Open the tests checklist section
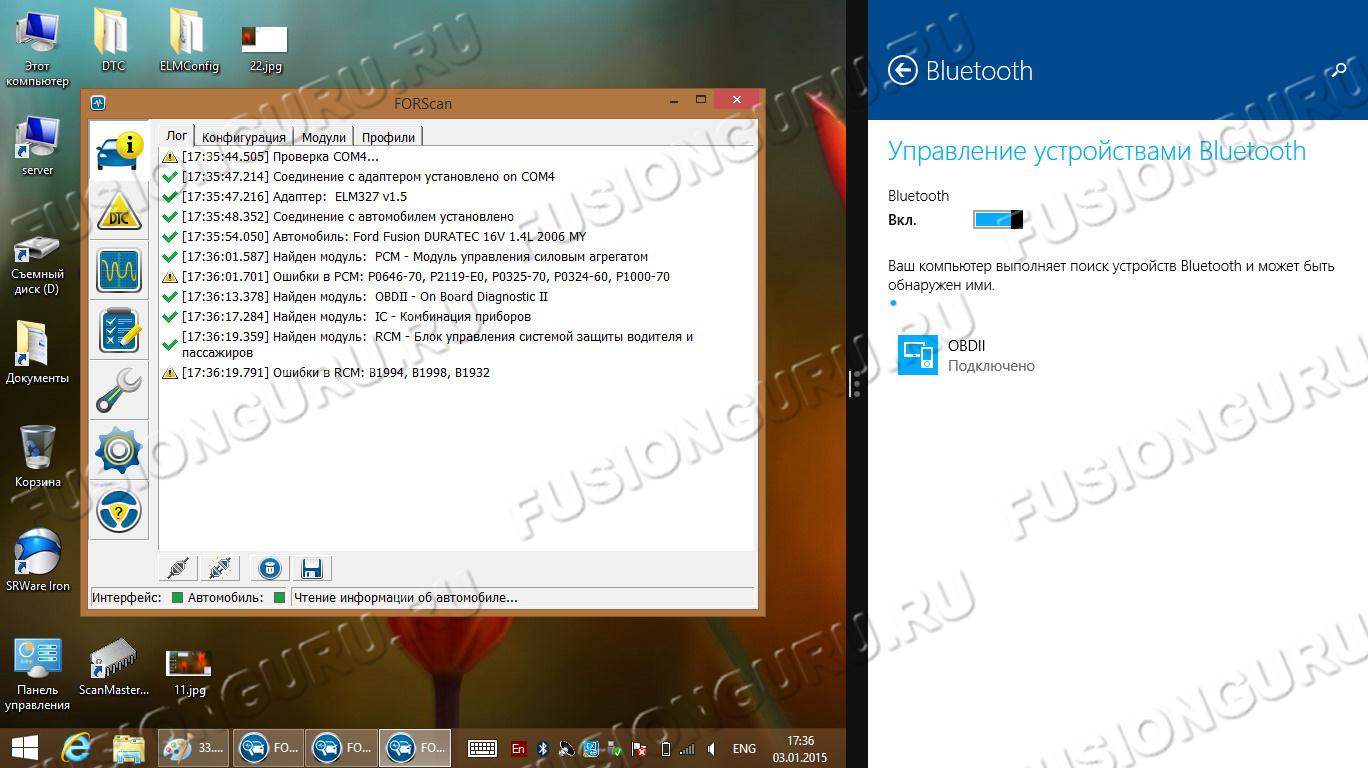The height and width of the screenshot is (768, 1368). (118, 331)
